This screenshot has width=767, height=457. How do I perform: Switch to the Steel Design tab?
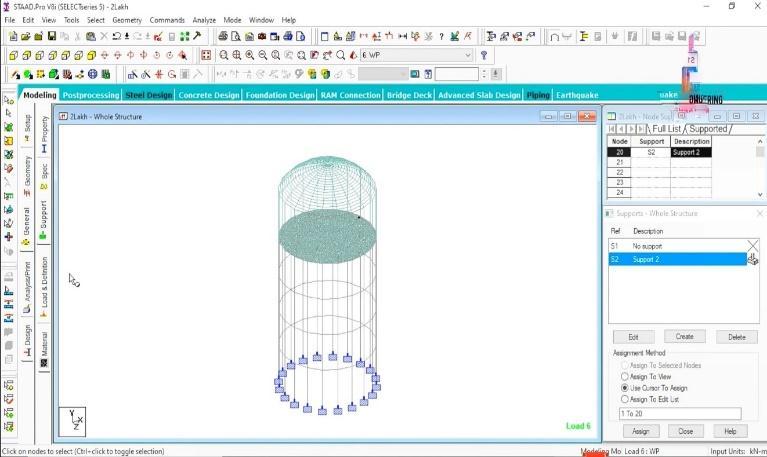tap(149, 95)
